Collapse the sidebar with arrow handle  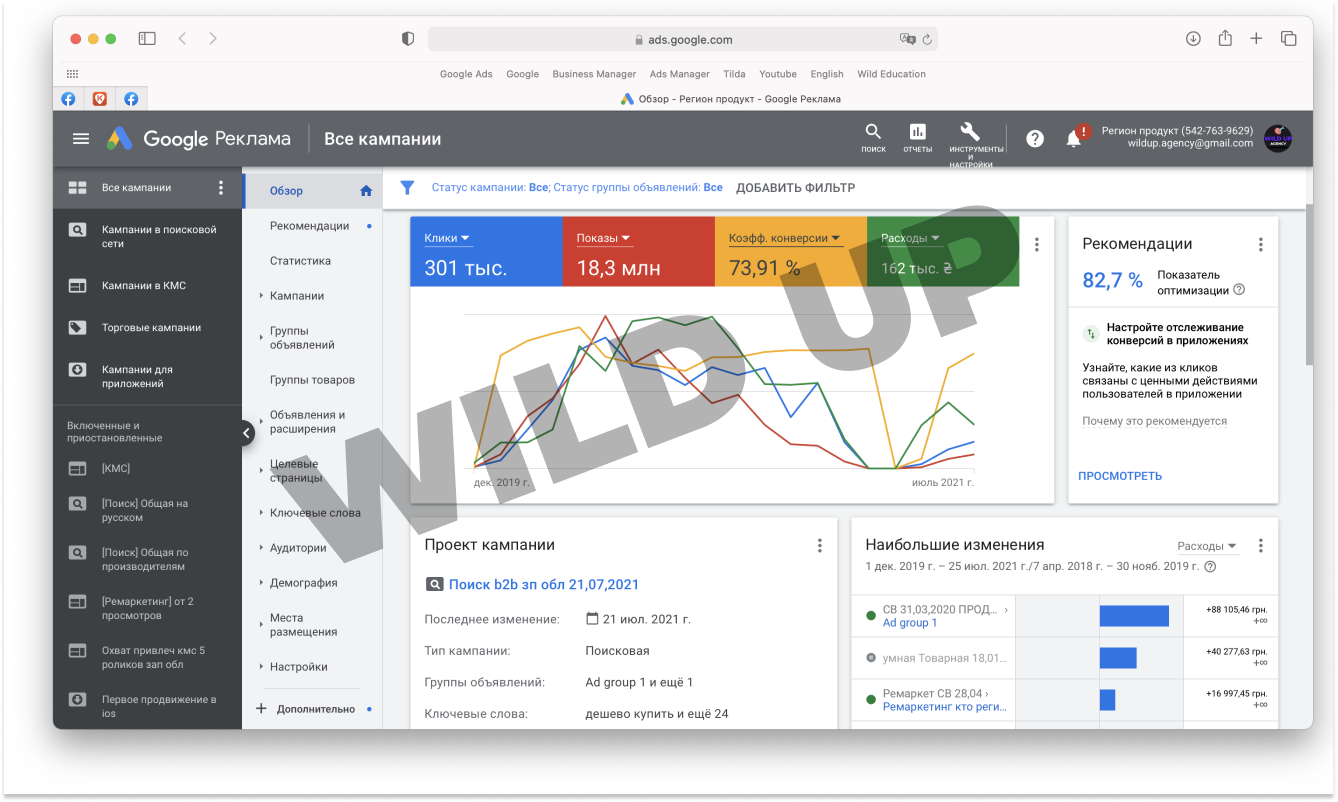click(247, 433)
